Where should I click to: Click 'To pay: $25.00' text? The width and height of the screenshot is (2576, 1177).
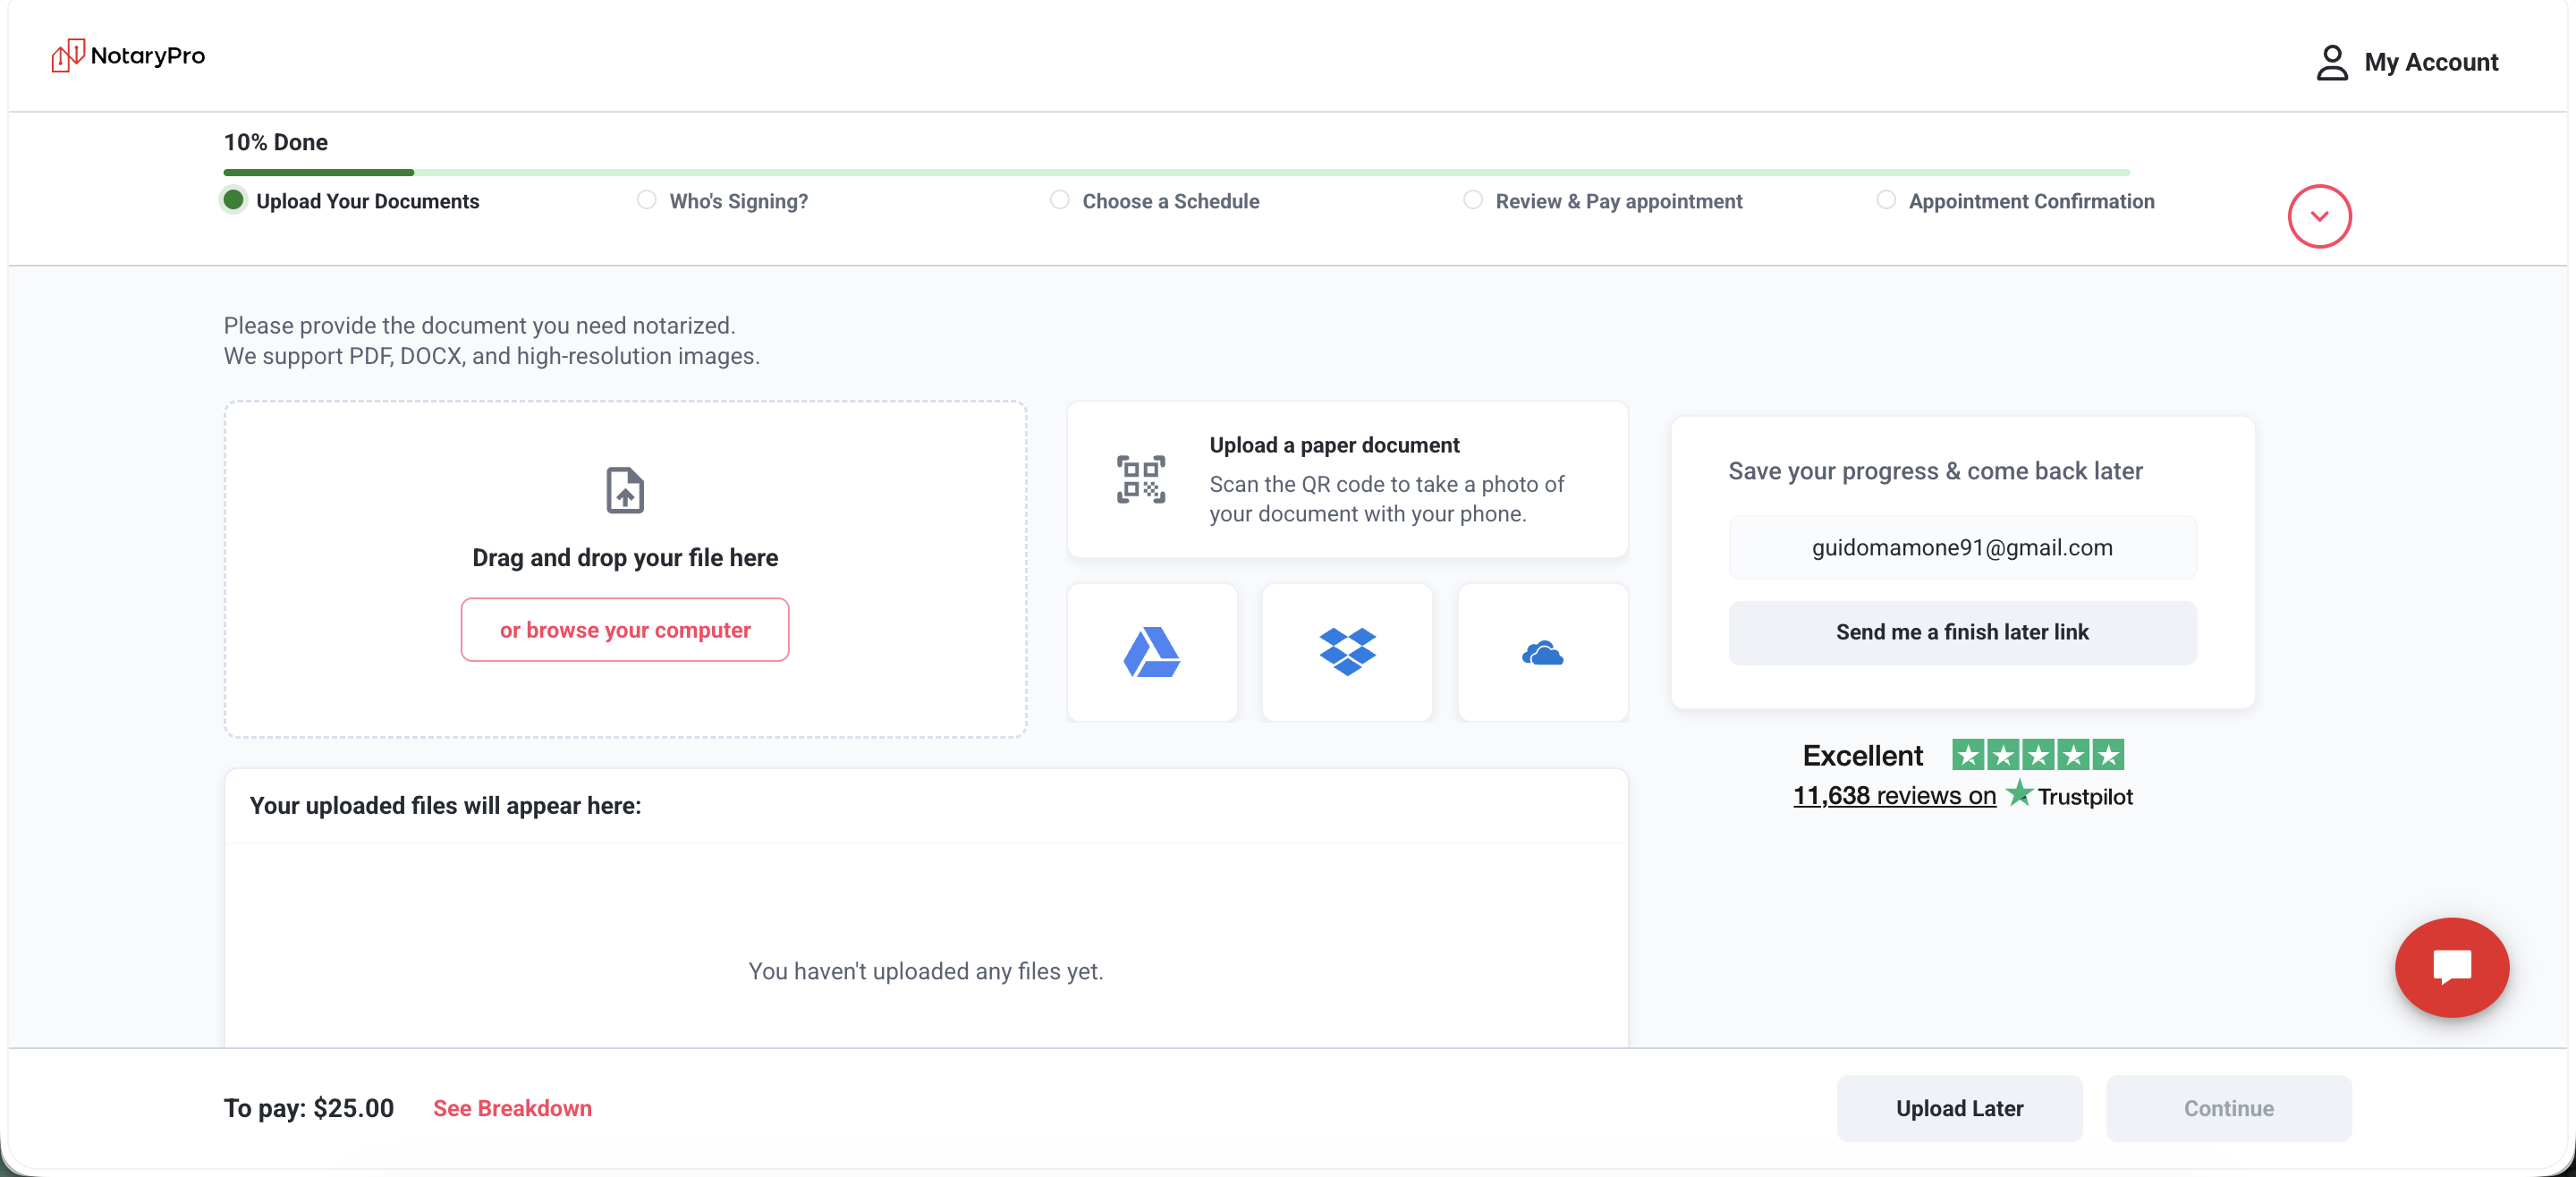pos(309,1108)
